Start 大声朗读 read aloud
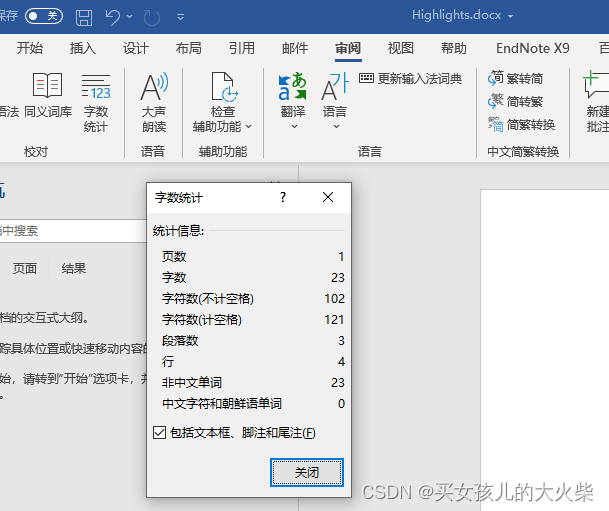Image resolution: width=609 pixels, height=511 pixels. [x=154, y=102]
